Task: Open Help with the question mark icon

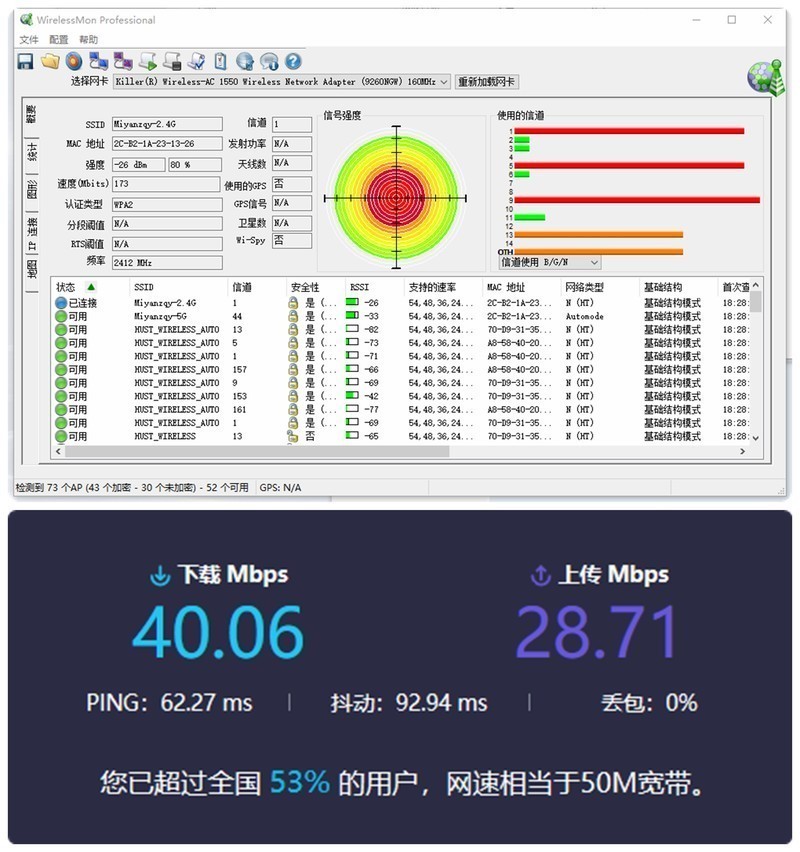Action: (x=291, y=60)
